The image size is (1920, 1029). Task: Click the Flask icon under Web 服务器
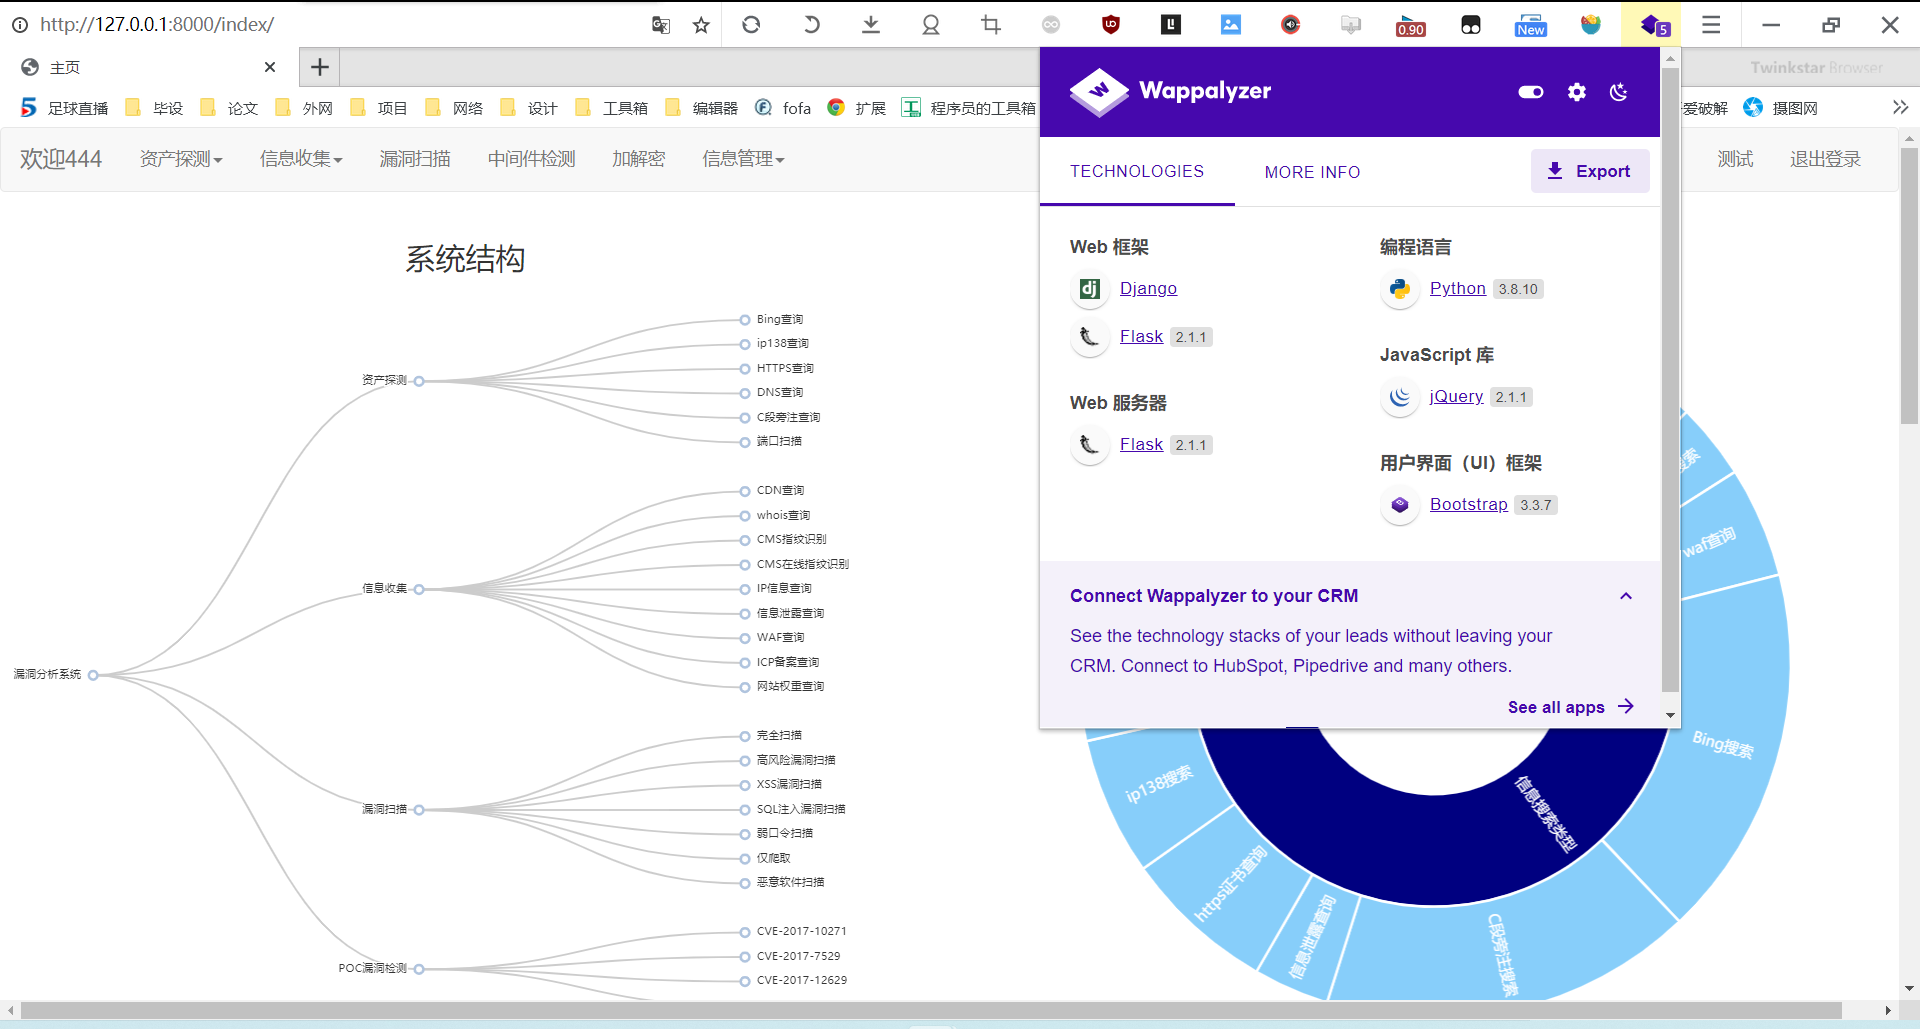[x=1089, y=444]
